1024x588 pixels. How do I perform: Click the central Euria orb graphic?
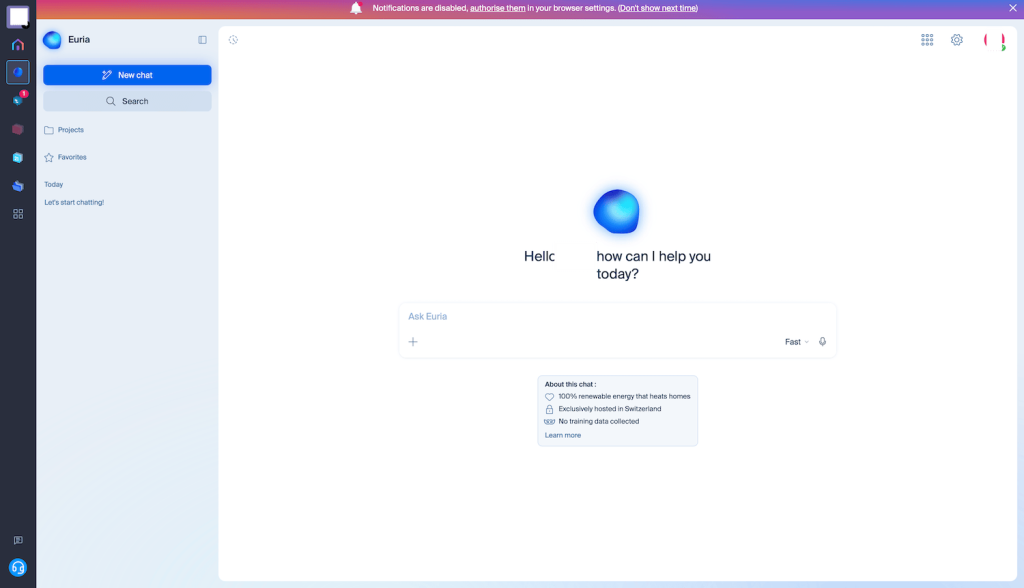(616, 212)
